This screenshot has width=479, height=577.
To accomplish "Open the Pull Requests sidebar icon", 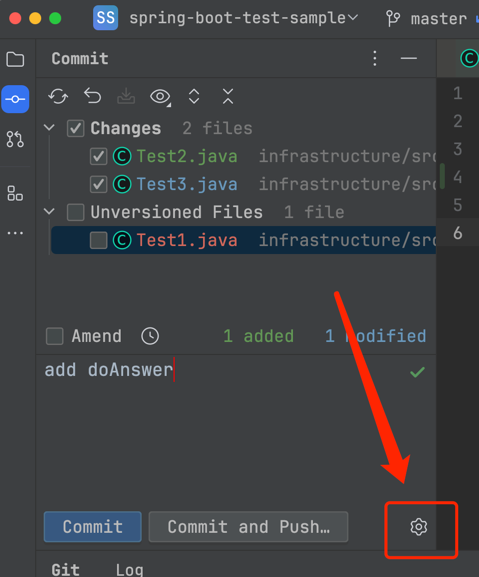I will (x=15, y=139).
